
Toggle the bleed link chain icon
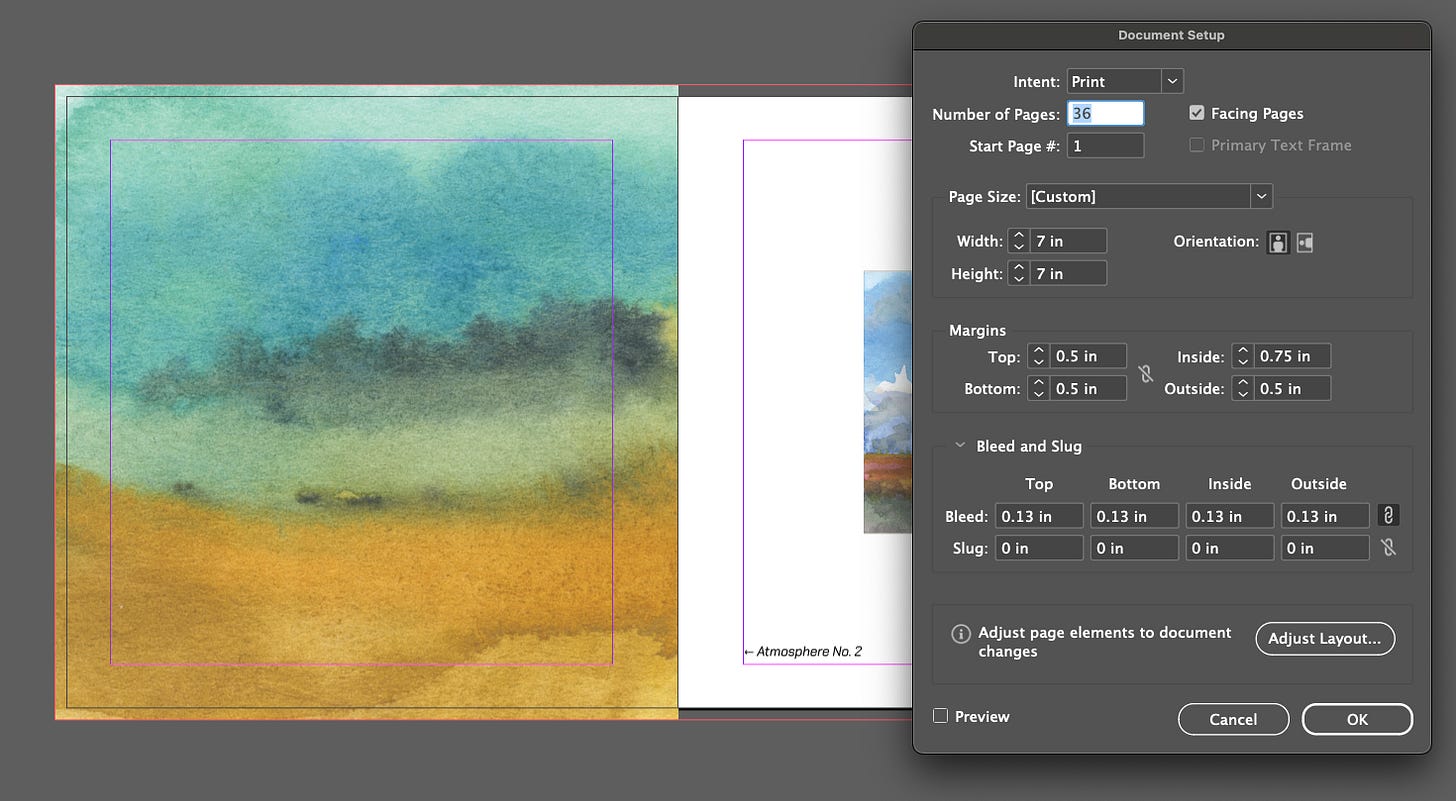pos(1388,516)
